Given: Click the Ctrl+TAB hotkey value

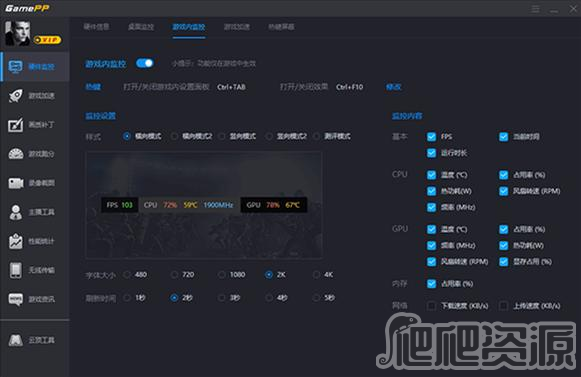Looking at the screenshot, I should point(231,87).
